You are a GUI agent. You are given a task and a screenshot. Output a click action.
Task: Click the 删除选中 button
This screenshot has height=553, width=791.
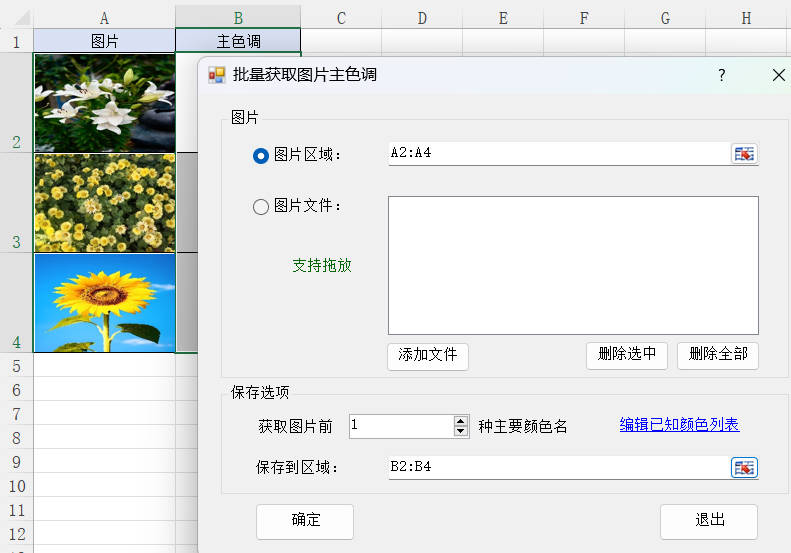(x=626, y=355)
